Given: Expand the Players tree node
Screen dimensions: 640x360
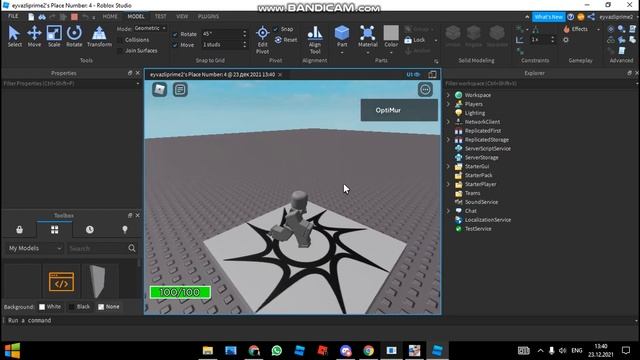Looking at the screenshot, I should coord(448,104).
